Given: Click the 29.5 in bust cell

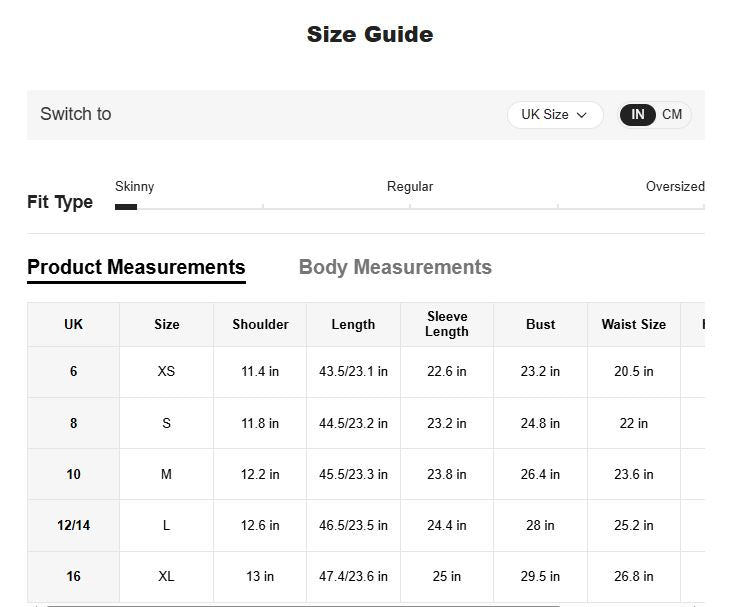Looking at the screenshot, I should pos(540,577).
